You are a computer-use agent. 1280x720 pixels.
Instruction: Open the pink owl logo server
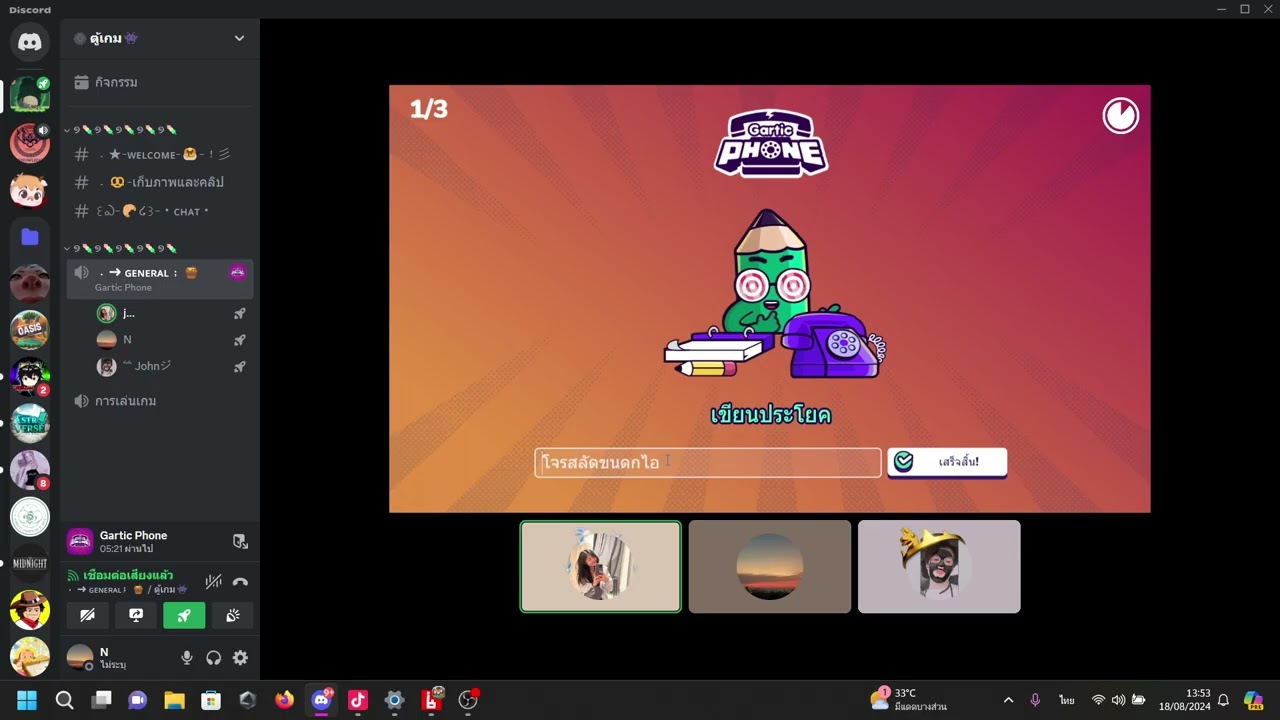30,143
